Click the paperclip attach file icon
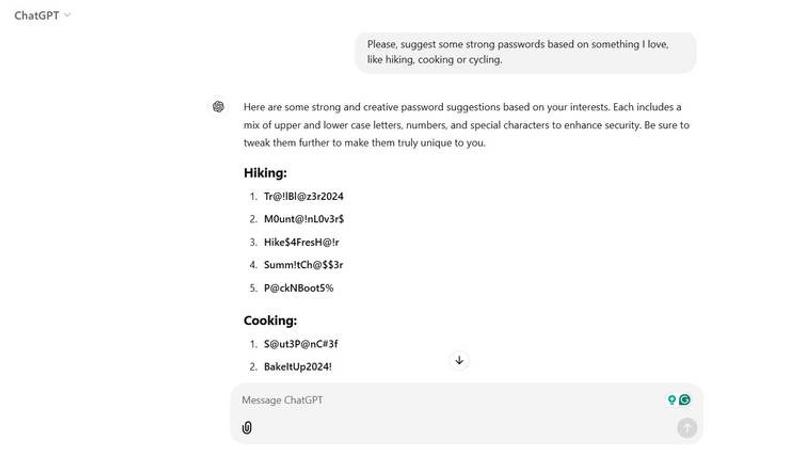 pyautogui.click(x=247, y=428)
